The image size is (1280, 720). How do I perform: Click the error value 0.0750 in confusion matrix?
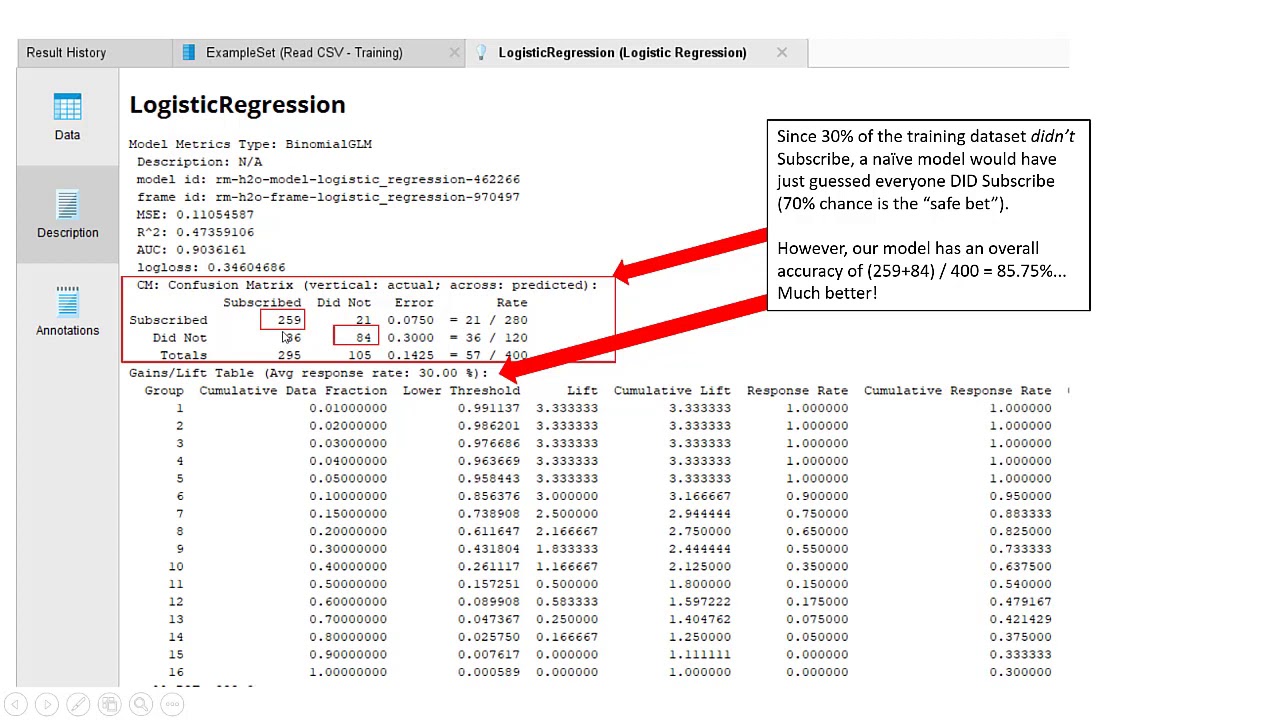point(410,320)
